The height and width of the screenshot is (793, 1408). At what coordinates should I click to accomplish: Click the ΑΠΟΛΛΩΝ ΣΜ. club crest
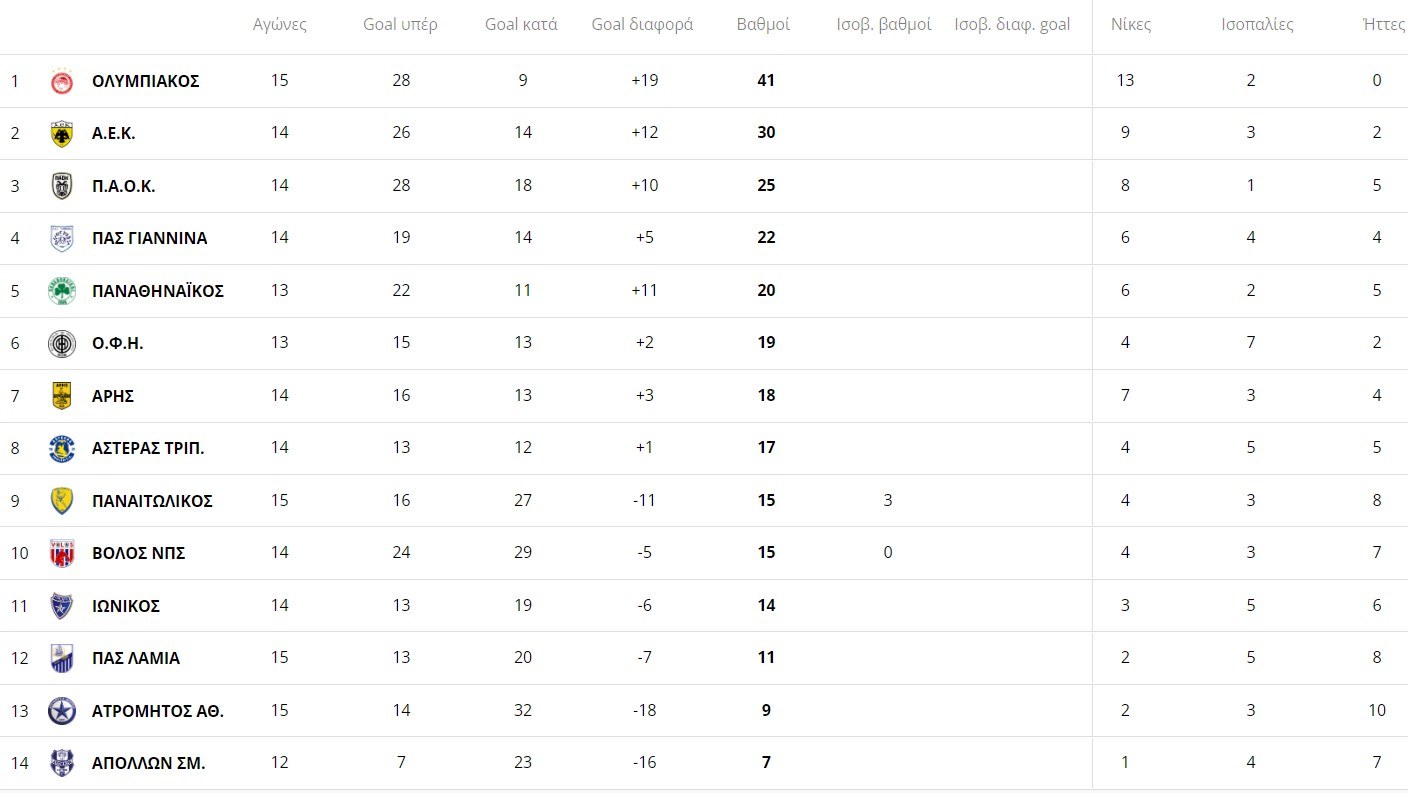click(62, 763)
